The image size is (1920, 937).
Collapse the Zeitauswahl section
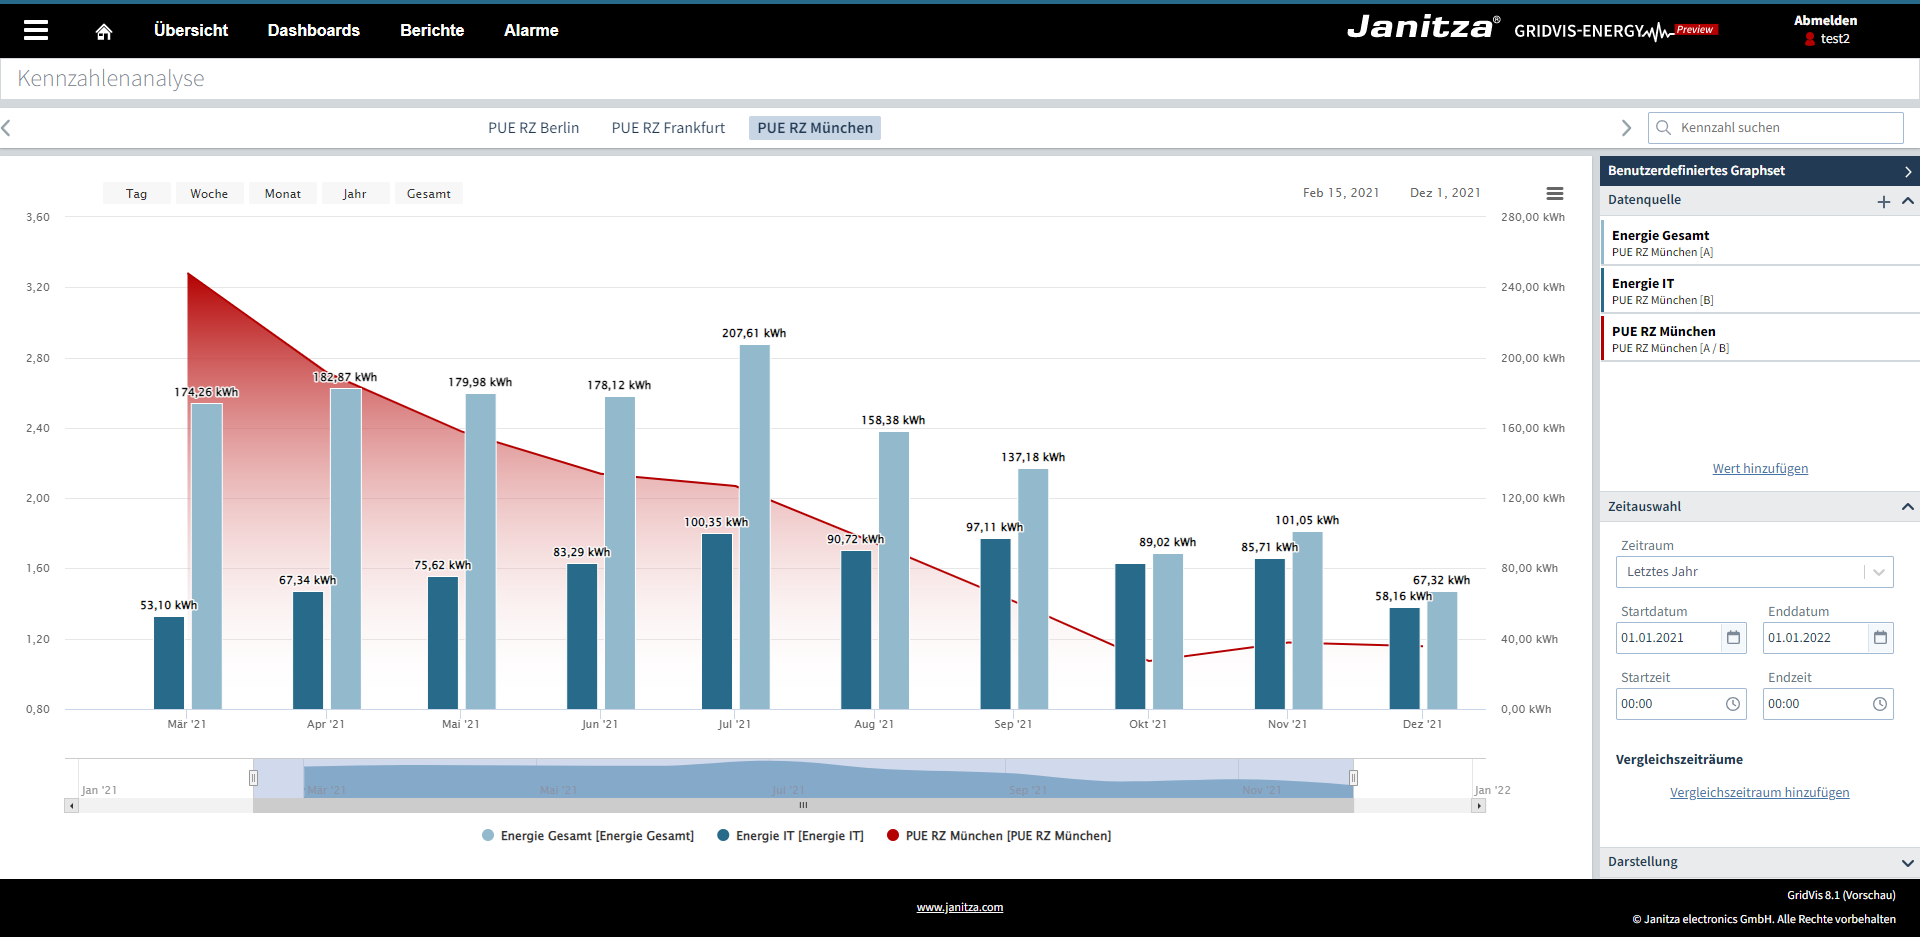[x=1907, y=507]
